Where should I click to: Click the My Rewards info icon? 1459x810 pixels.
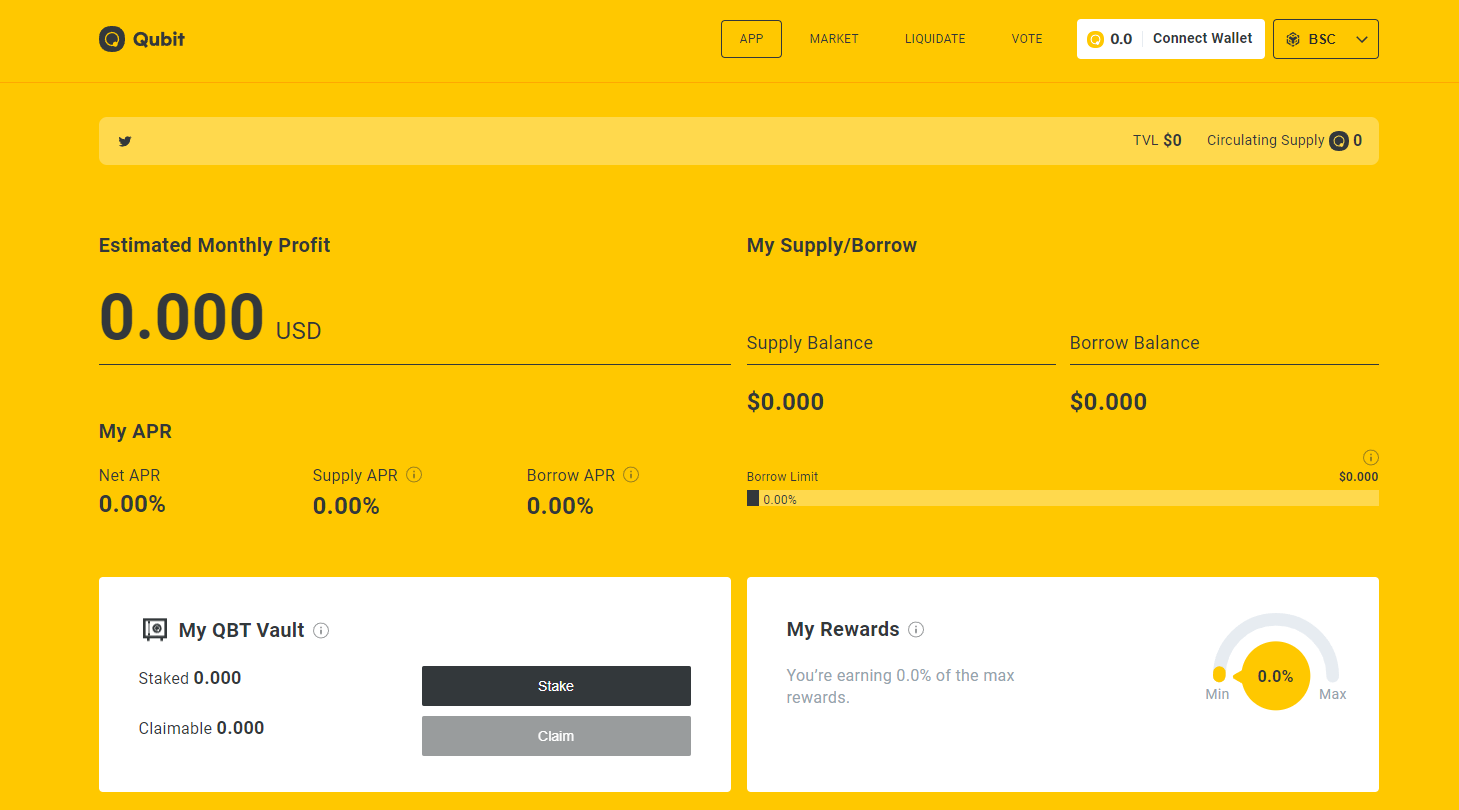click(916, 630)
